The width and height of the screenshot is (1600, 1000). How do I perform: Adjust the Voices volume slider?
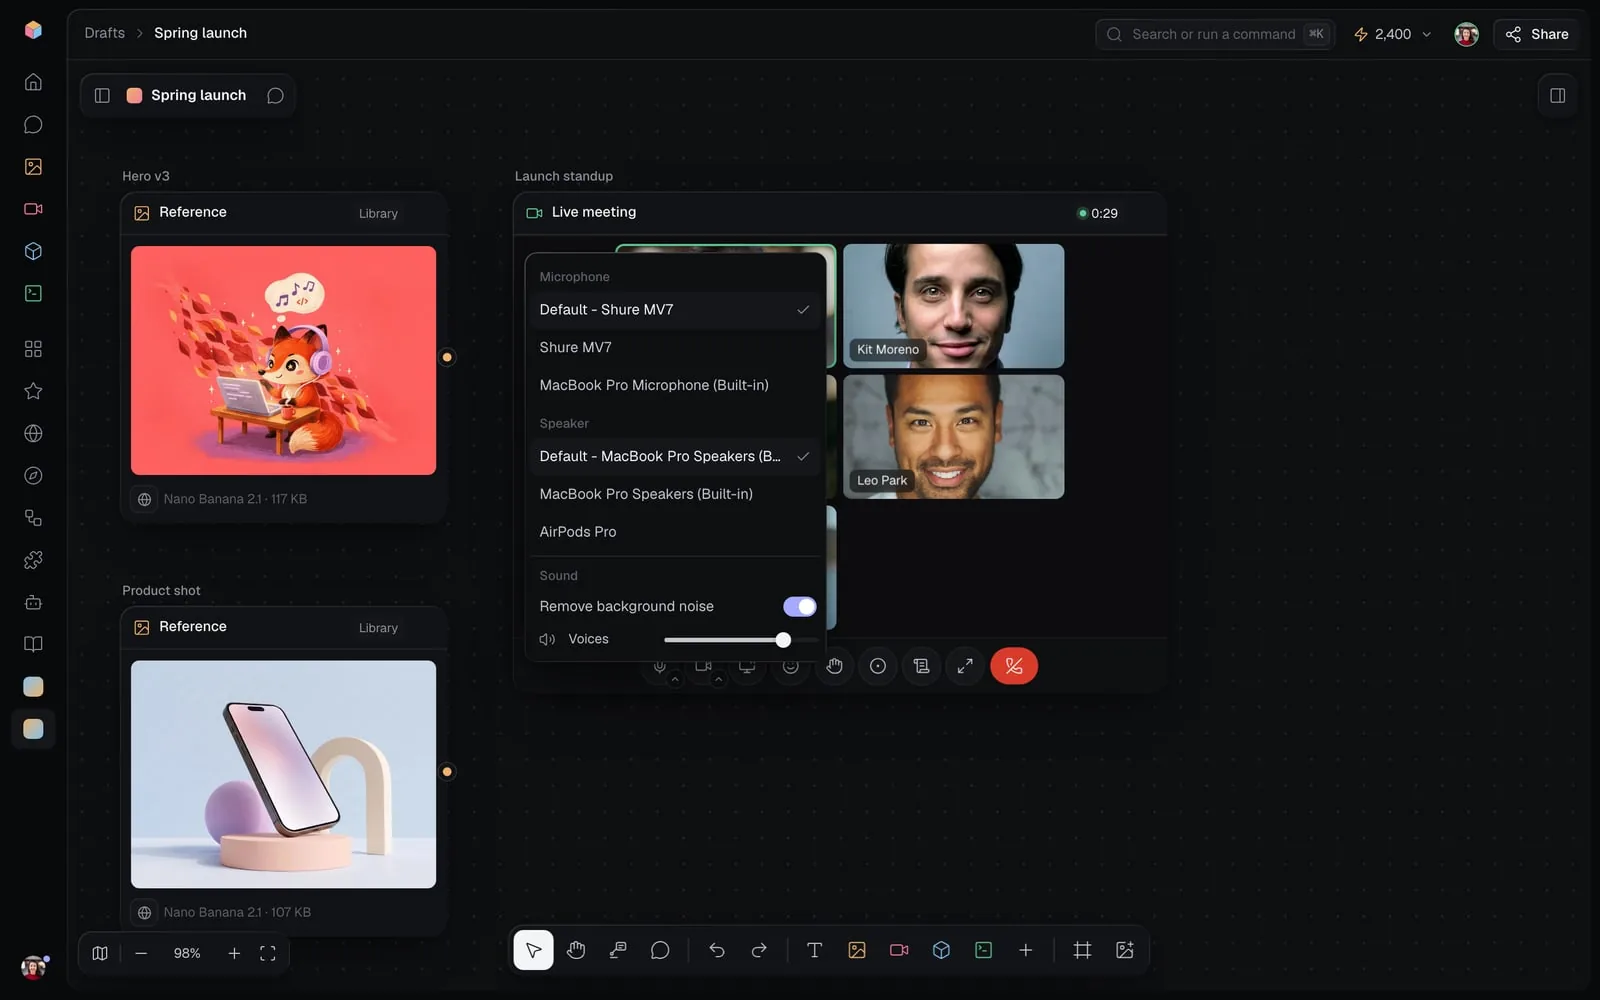(741, 640)
